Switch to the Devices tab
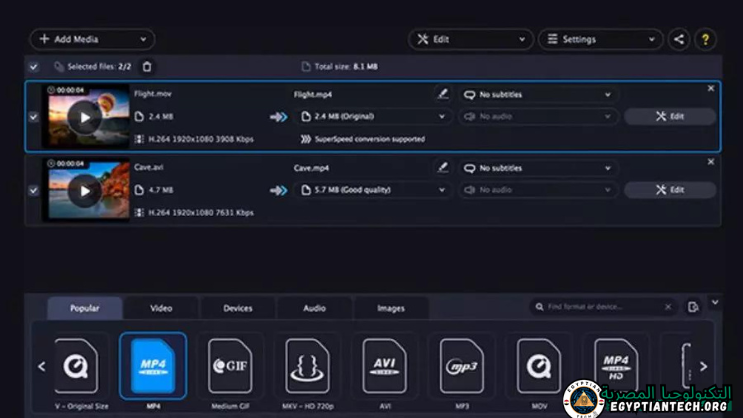The width and height of the screenshot is (743, 418). (x=237, y=308)
